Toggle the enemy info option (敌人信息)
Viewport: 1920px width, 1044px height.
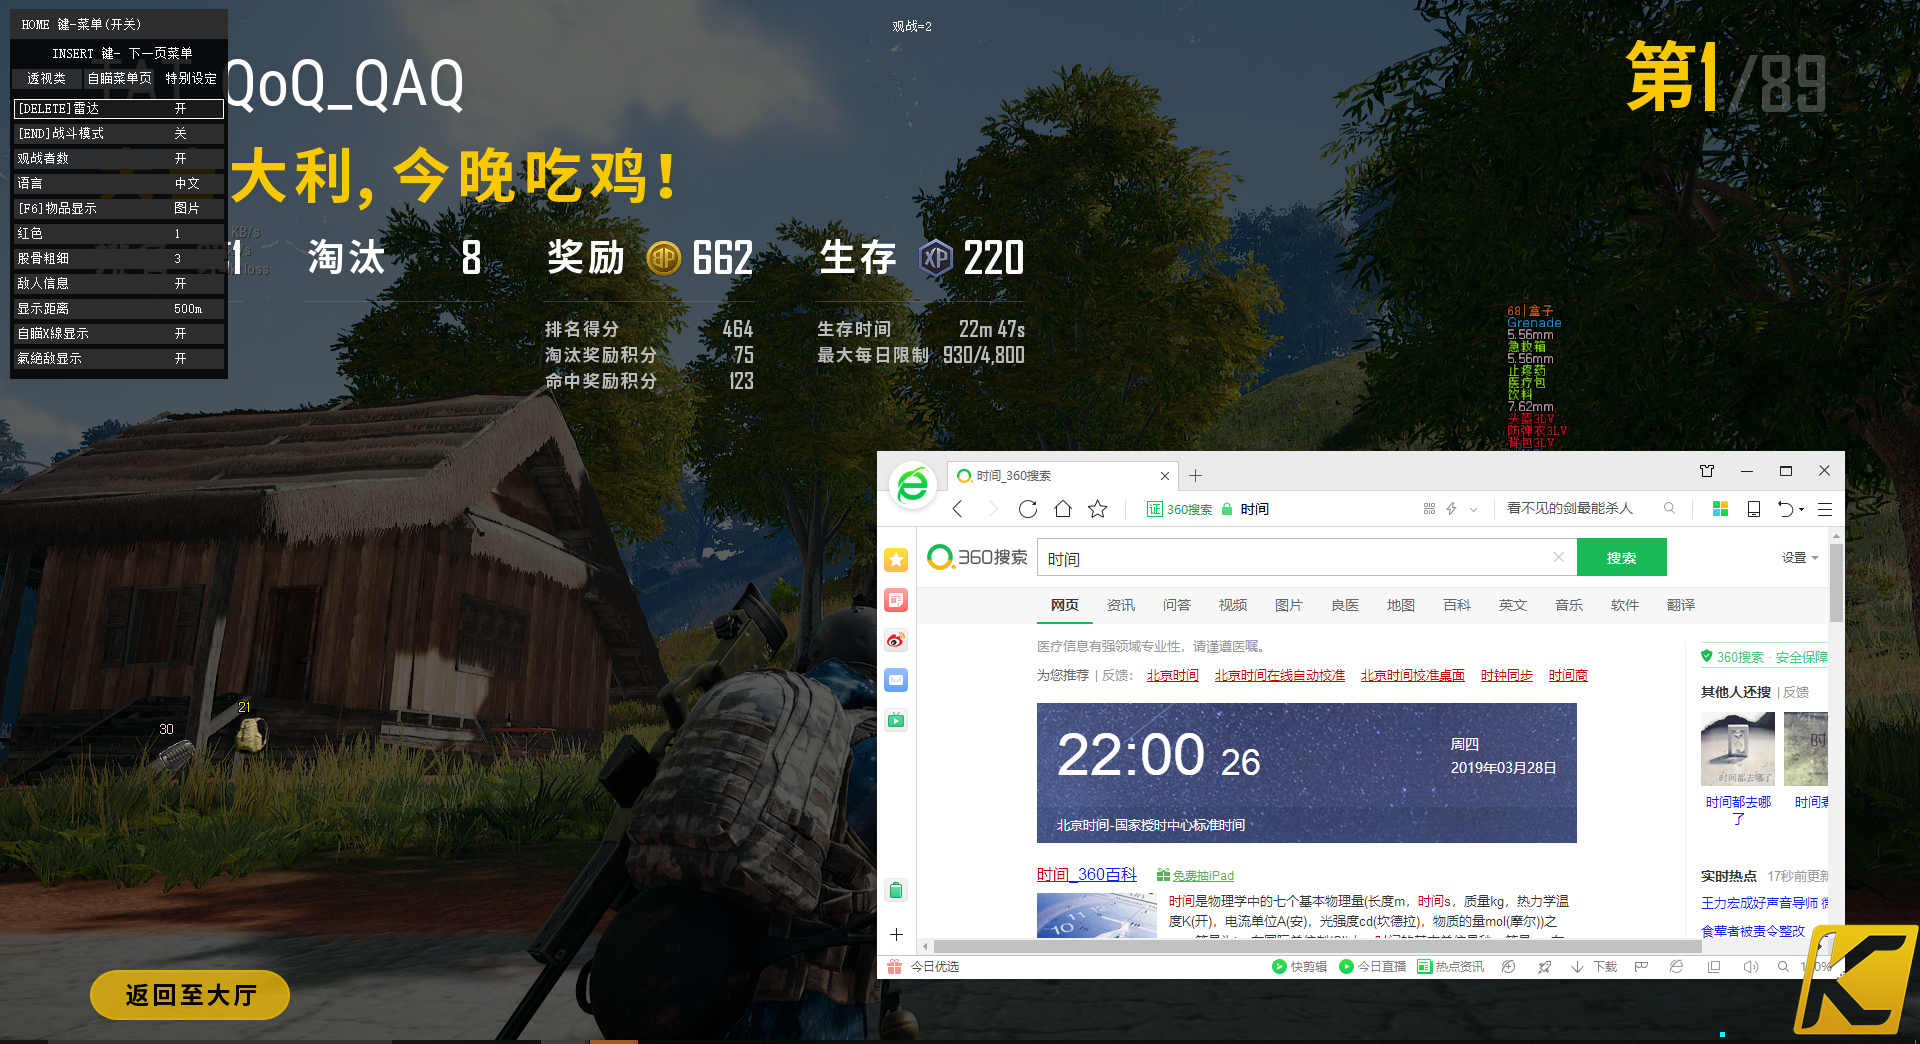pyautogui.click(x=119, y=283)
